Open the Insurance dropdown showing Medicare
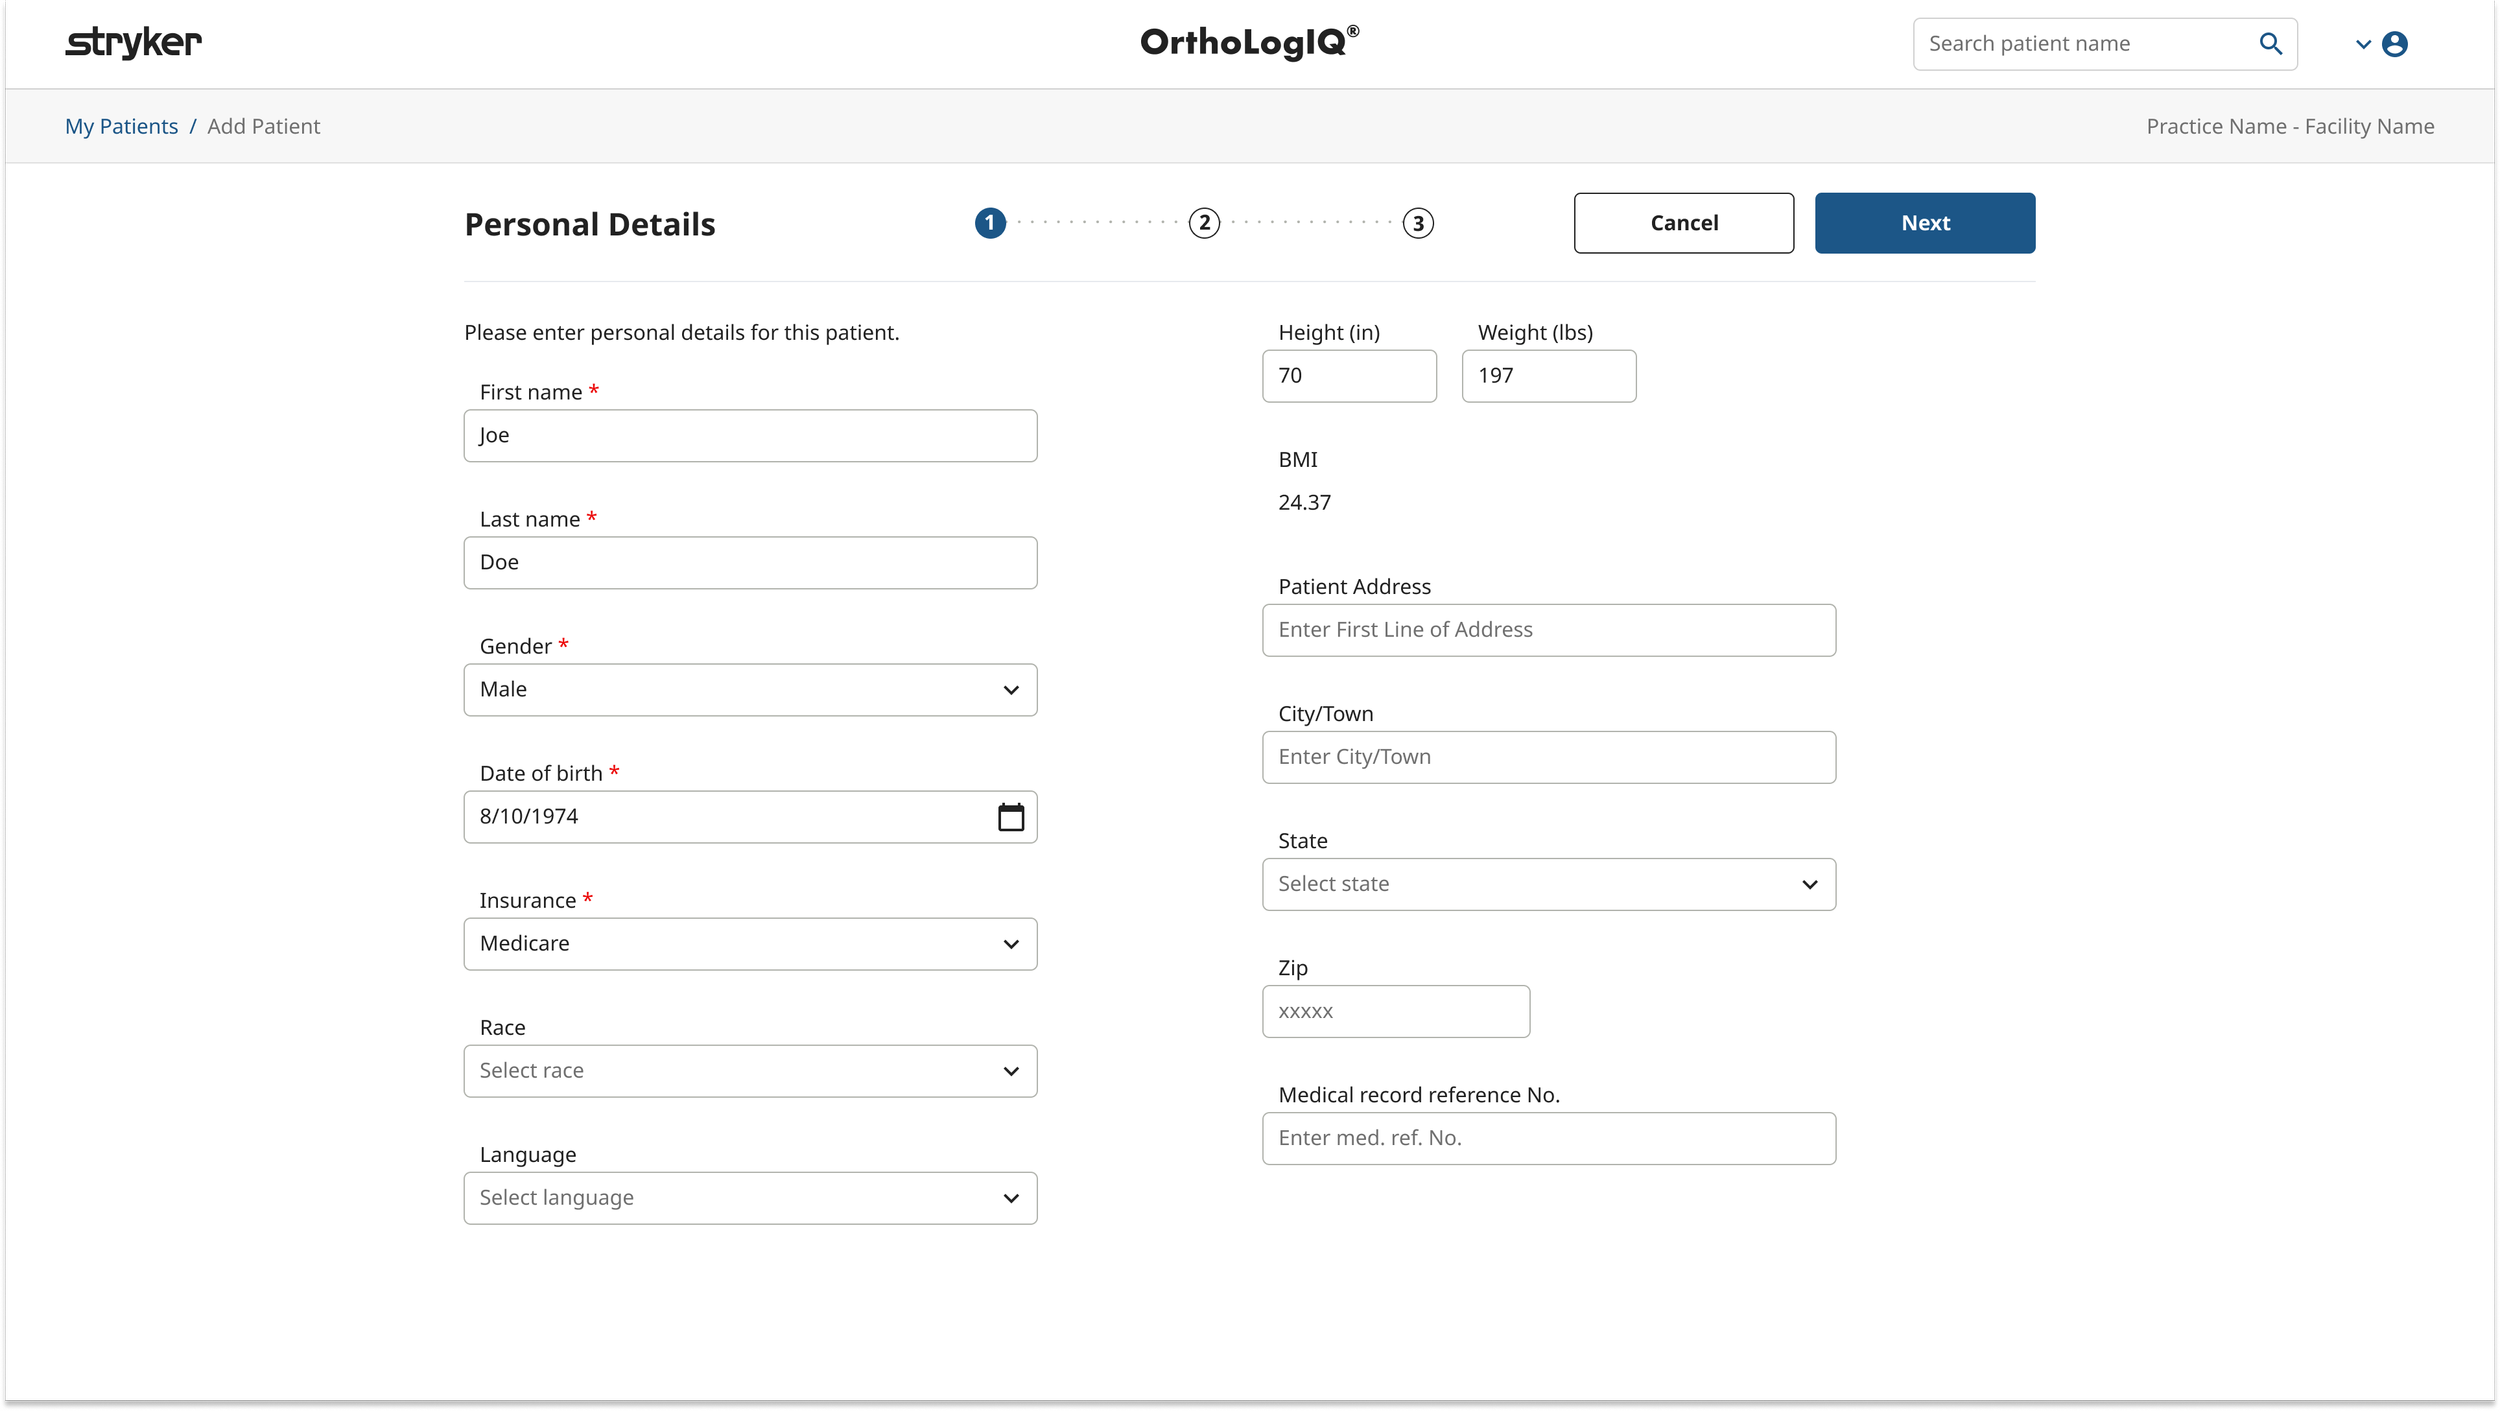 coord(750,944)
